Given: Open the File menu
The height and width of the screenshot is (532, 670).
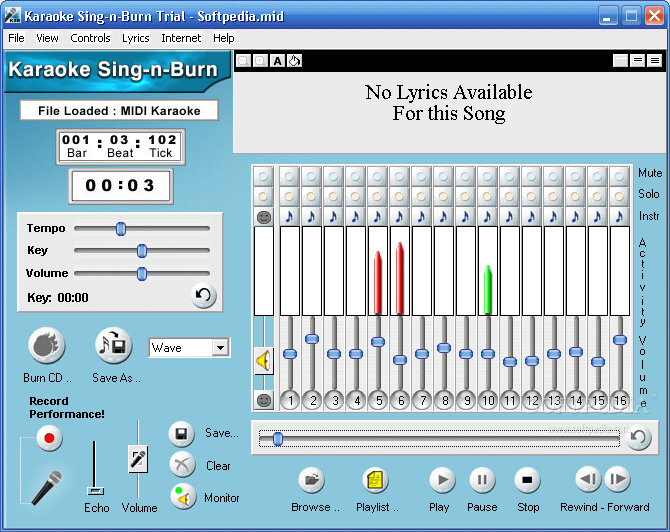Looking at the screenshot, I should point(16,38).
